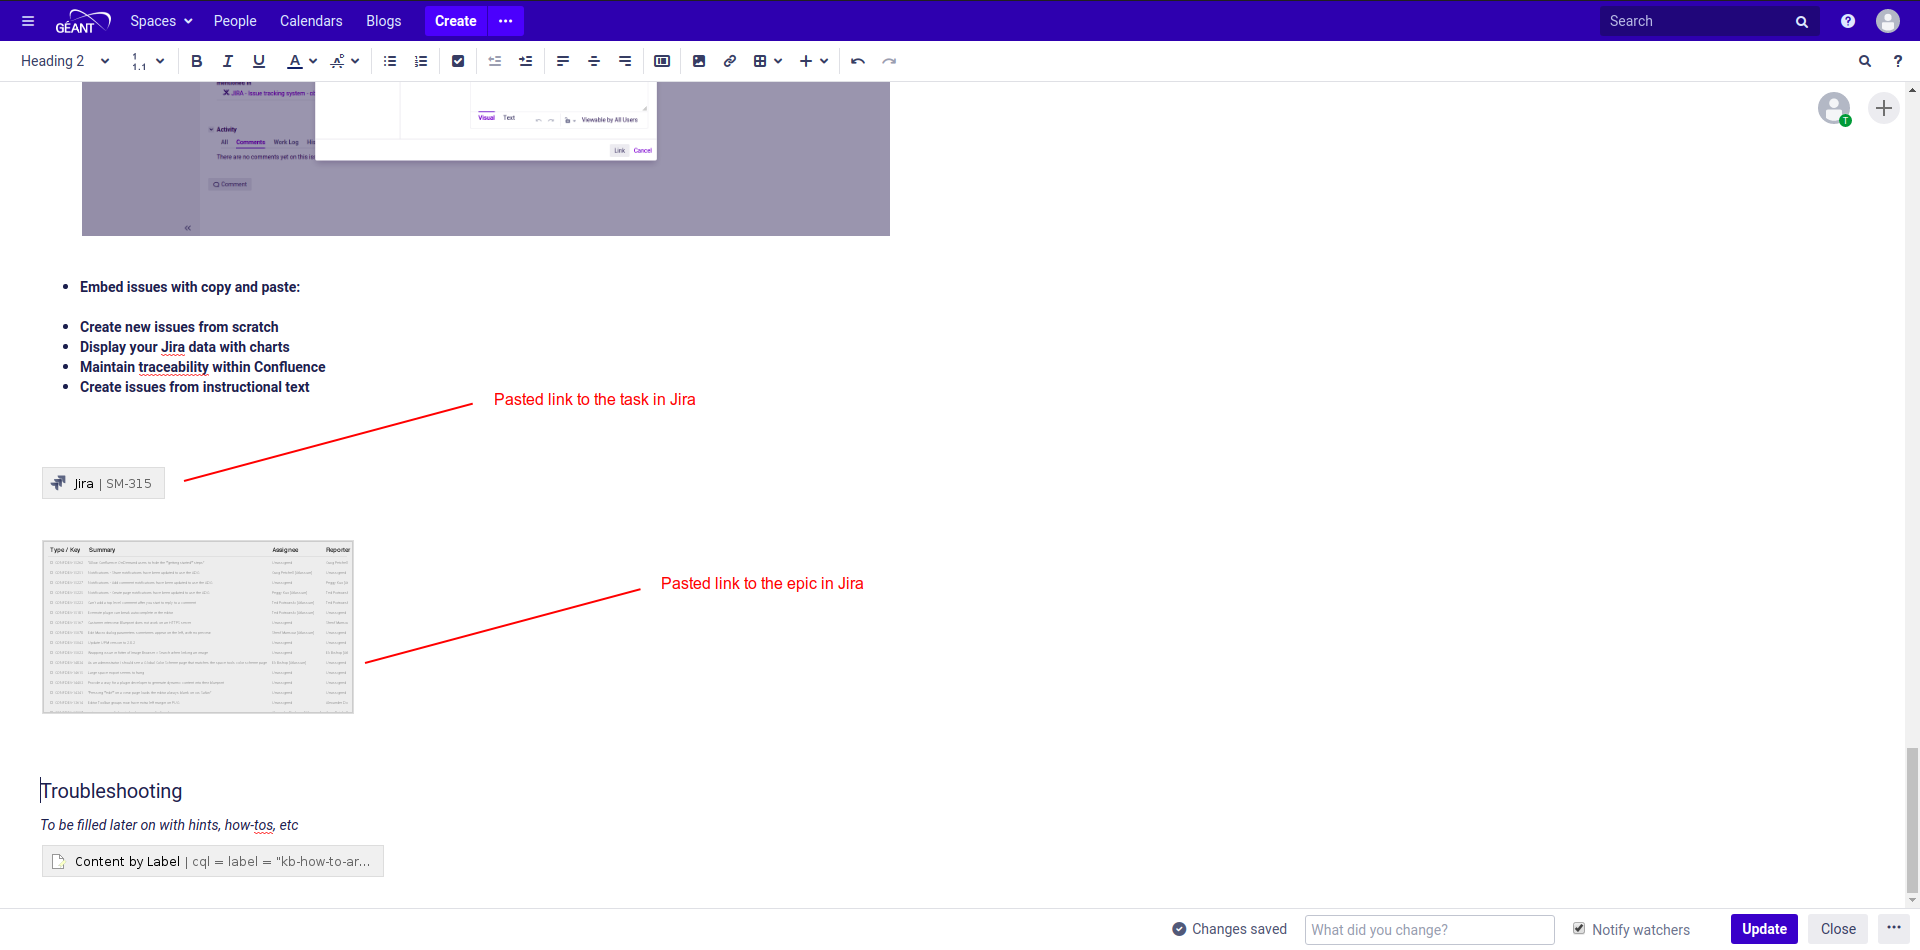Open editor help question mark
The width and height of the screenshot is (1920, 950).
tap(1897, 61)
